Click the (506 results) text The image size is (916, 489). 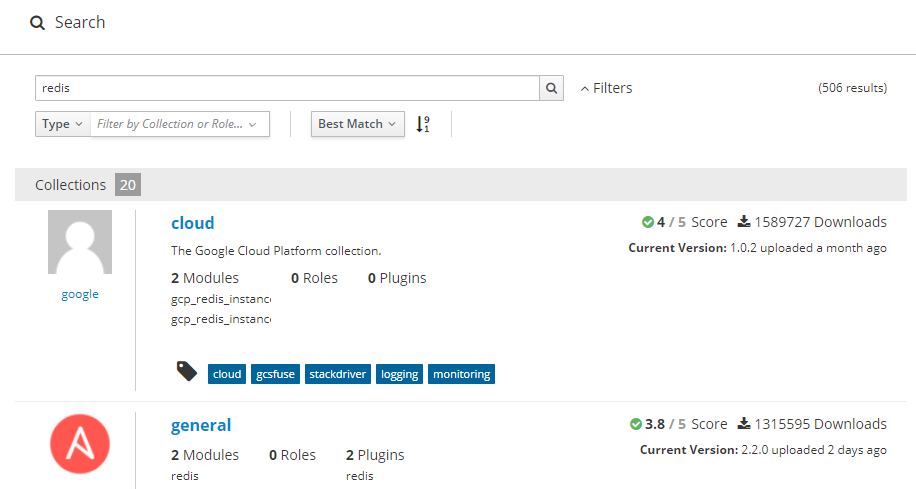(852, 88)
